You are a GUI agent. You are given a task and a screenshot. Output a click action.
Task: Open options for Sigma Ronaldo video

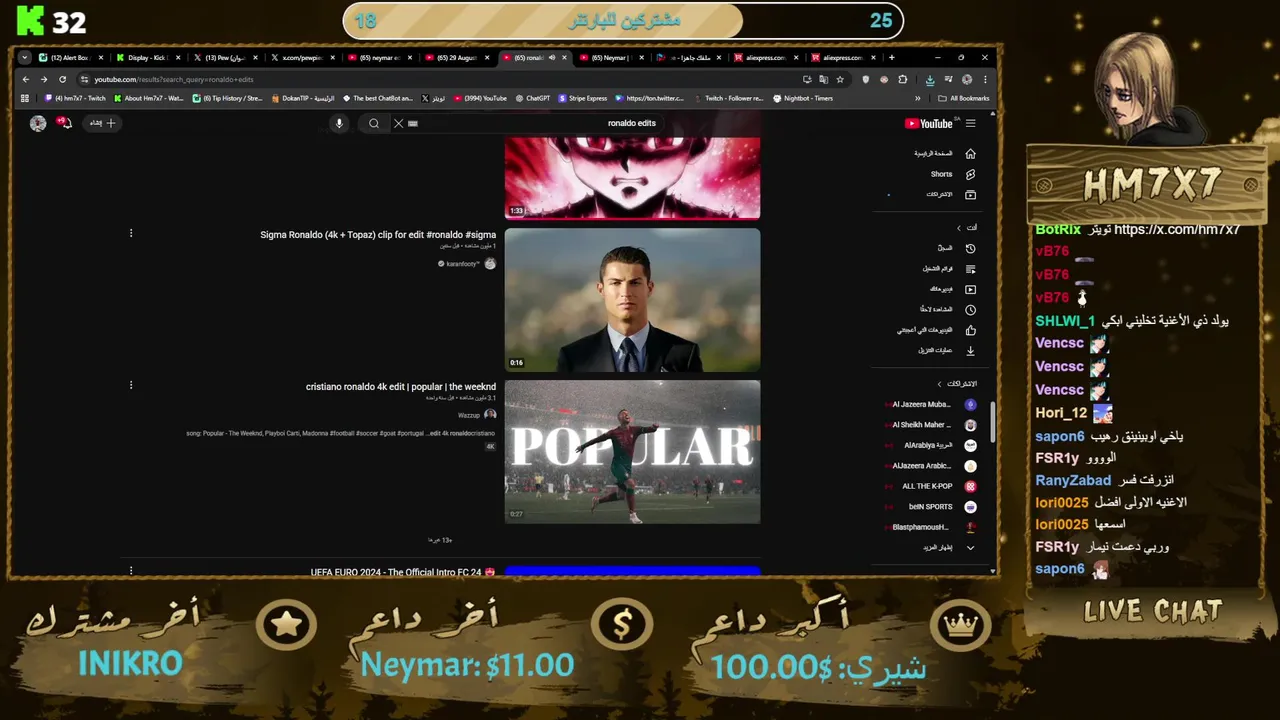pos(131,233)
